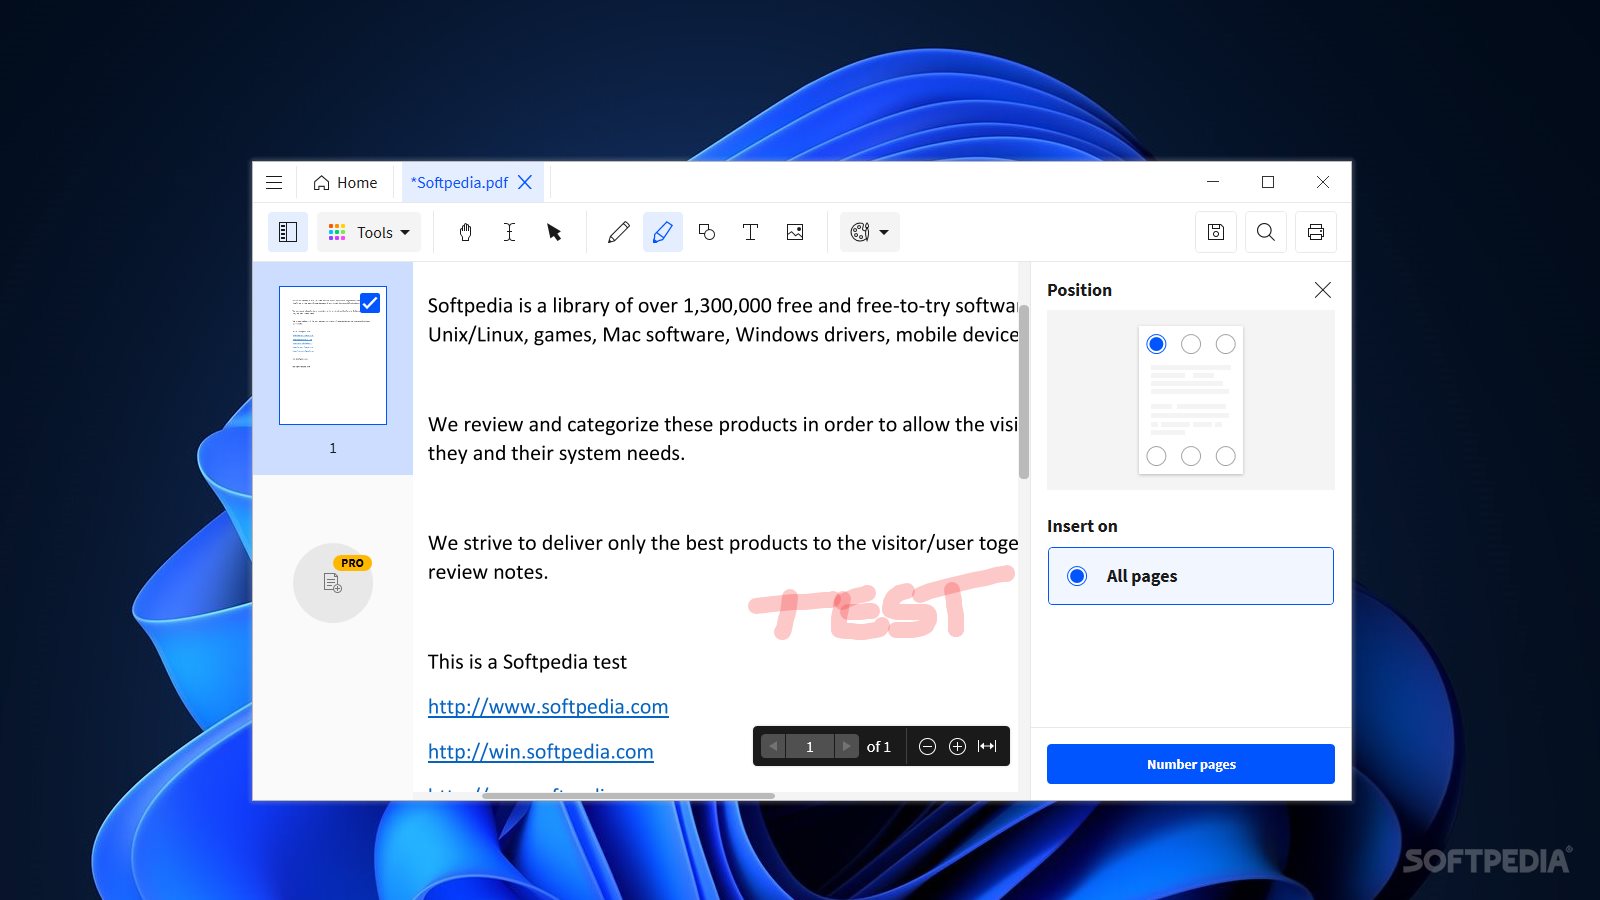The height and width of the screenshot is (900, 1600).
Task: Zoom out with the minus icon
Action: pyautogui.click(x=927, y=746)
